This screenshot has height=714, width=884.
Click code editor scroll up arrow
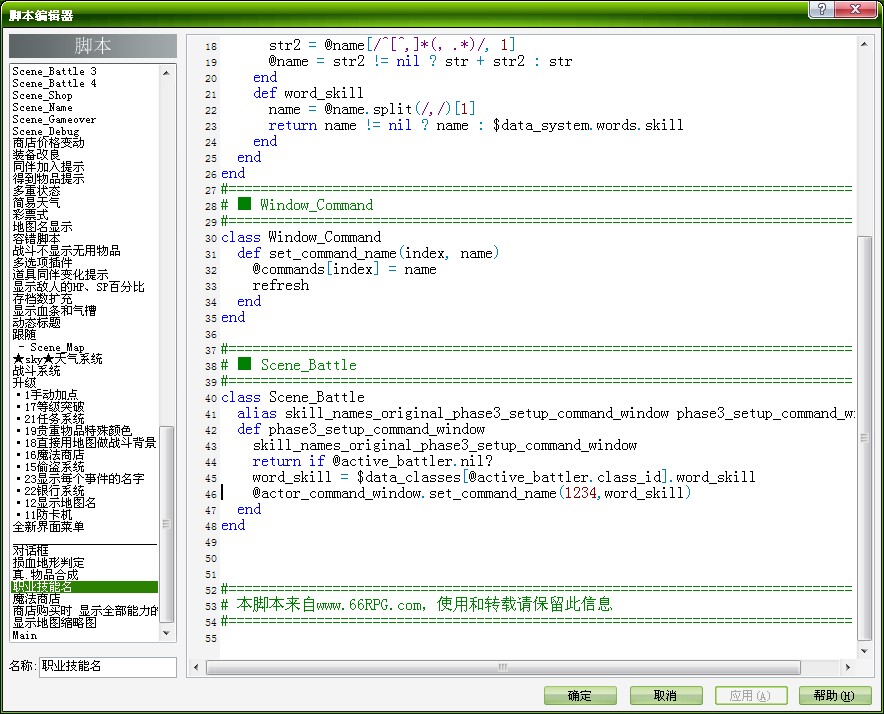[x=864, y=44]
